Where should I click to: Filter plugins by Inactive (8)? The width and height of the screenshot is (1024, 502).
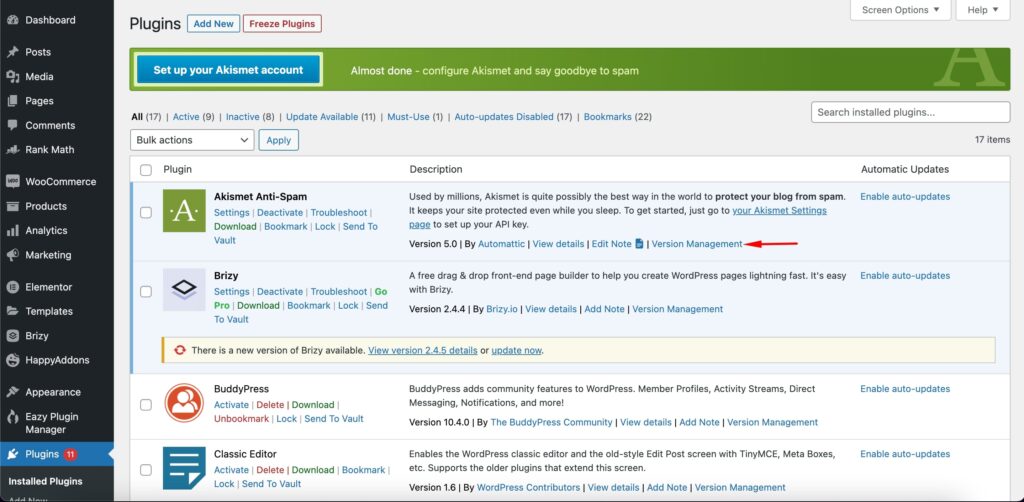point(250,117)
